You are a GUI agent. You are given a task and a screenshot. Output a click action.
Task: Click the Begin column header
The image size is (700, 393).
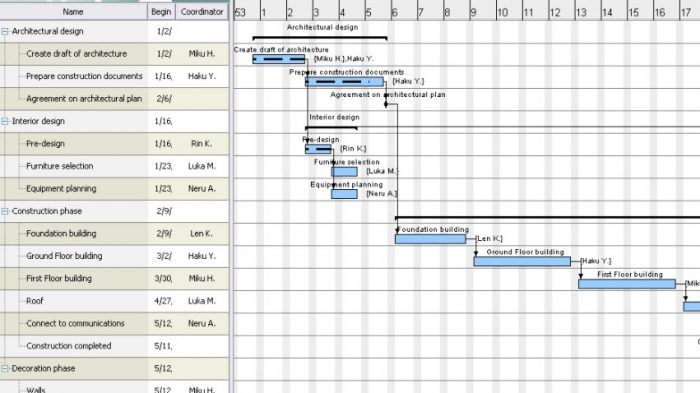[x=161, y=12]
